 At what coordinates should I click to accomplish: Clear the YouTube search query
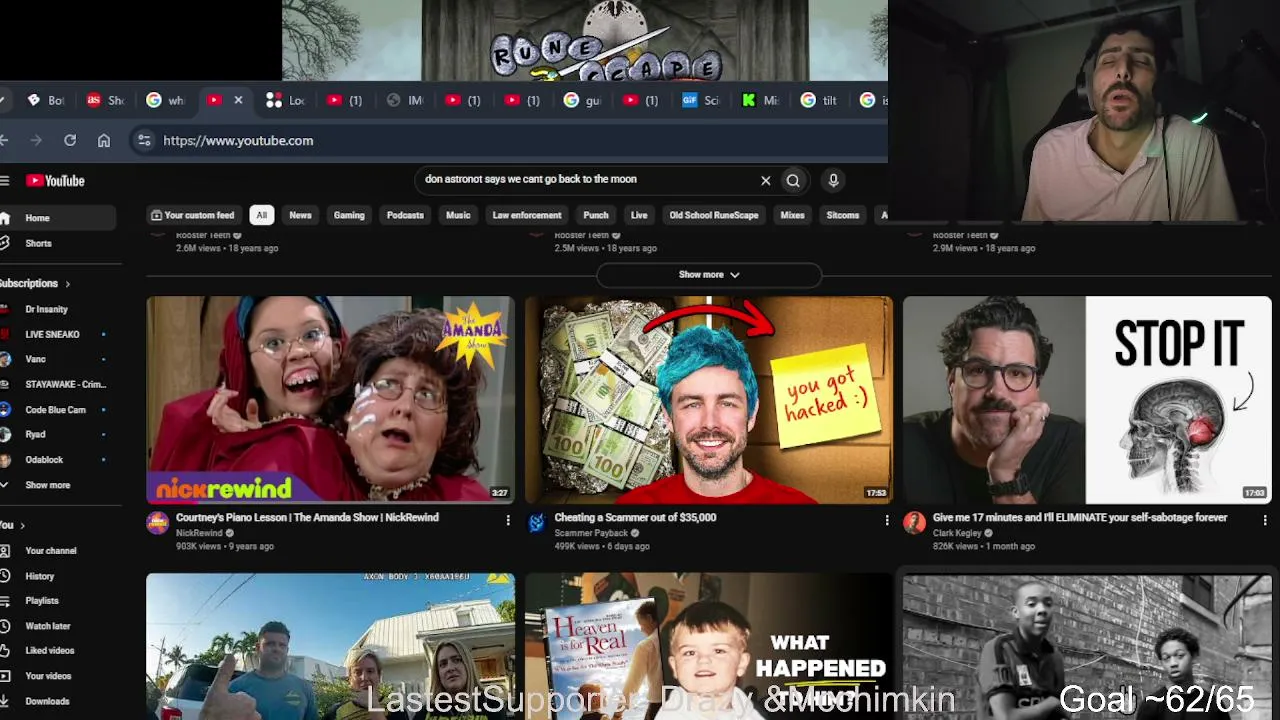coord(766,181)
